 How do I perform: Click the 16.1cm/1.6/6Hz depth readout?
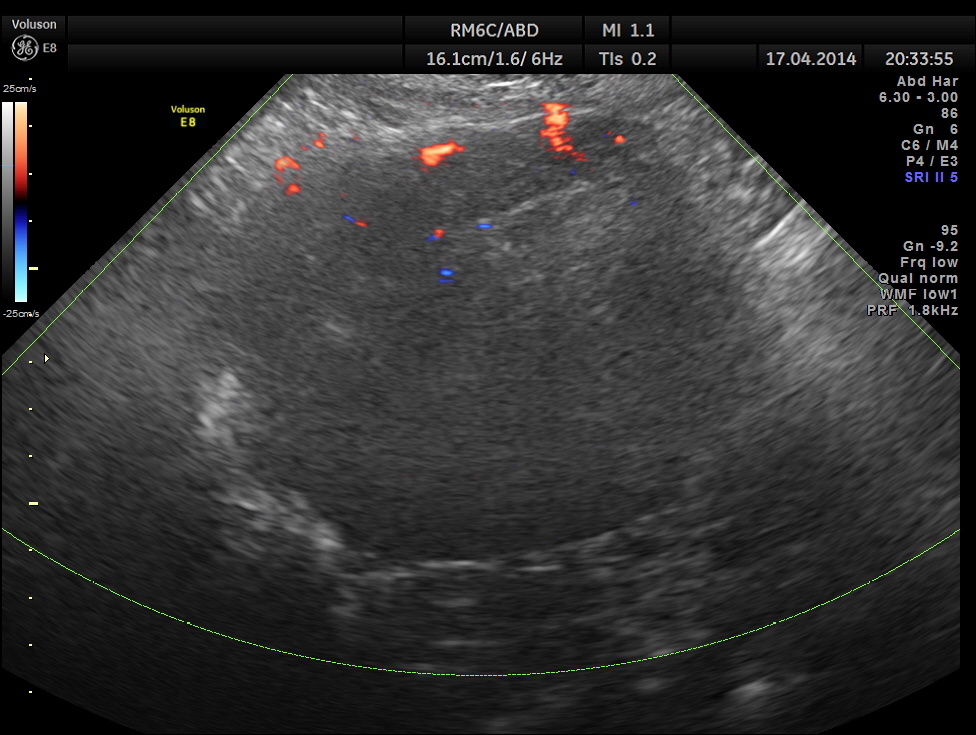point(494,59)
